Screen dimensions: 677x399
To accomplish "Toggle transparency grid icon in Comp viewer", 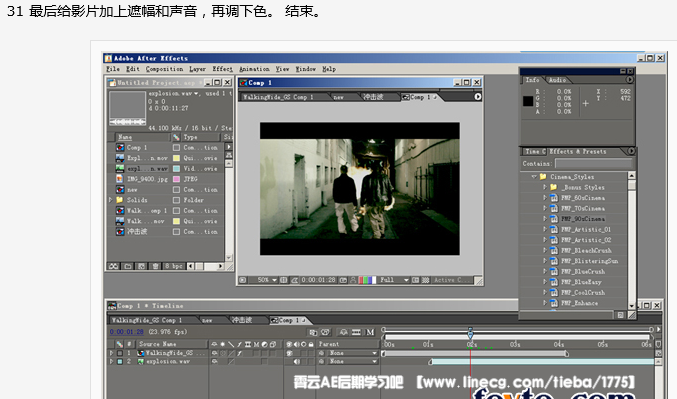I will 425,280.
